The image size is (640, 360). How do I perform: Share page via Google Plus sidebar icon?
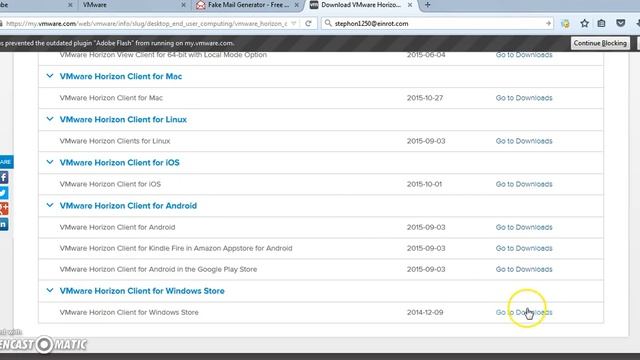coord(4,209)
